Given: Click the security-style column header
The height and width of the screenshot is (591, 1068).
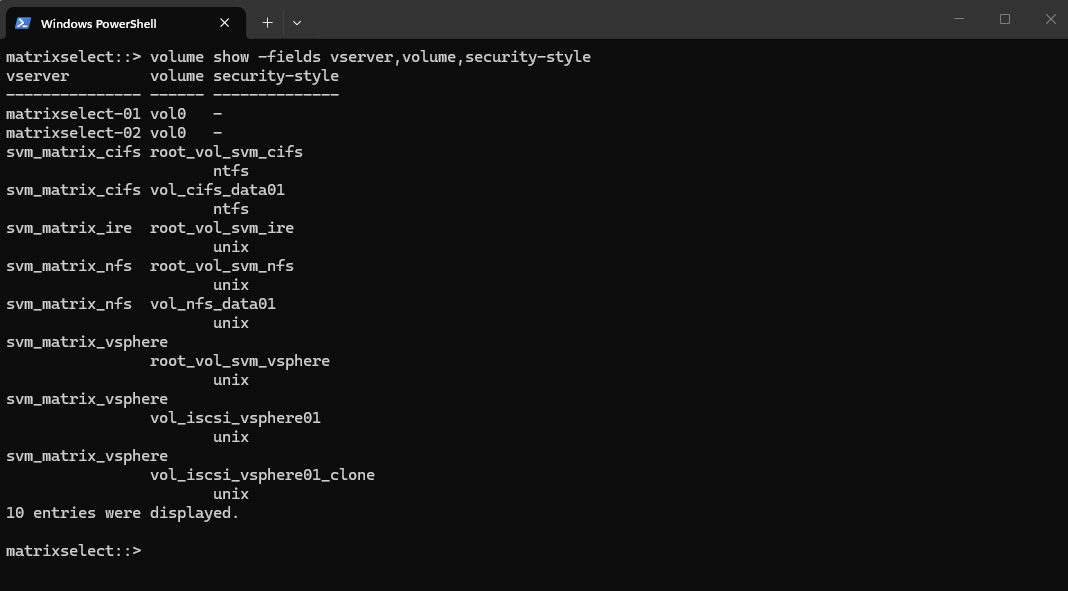Looking at the screenshot, I should pos(276,76).
